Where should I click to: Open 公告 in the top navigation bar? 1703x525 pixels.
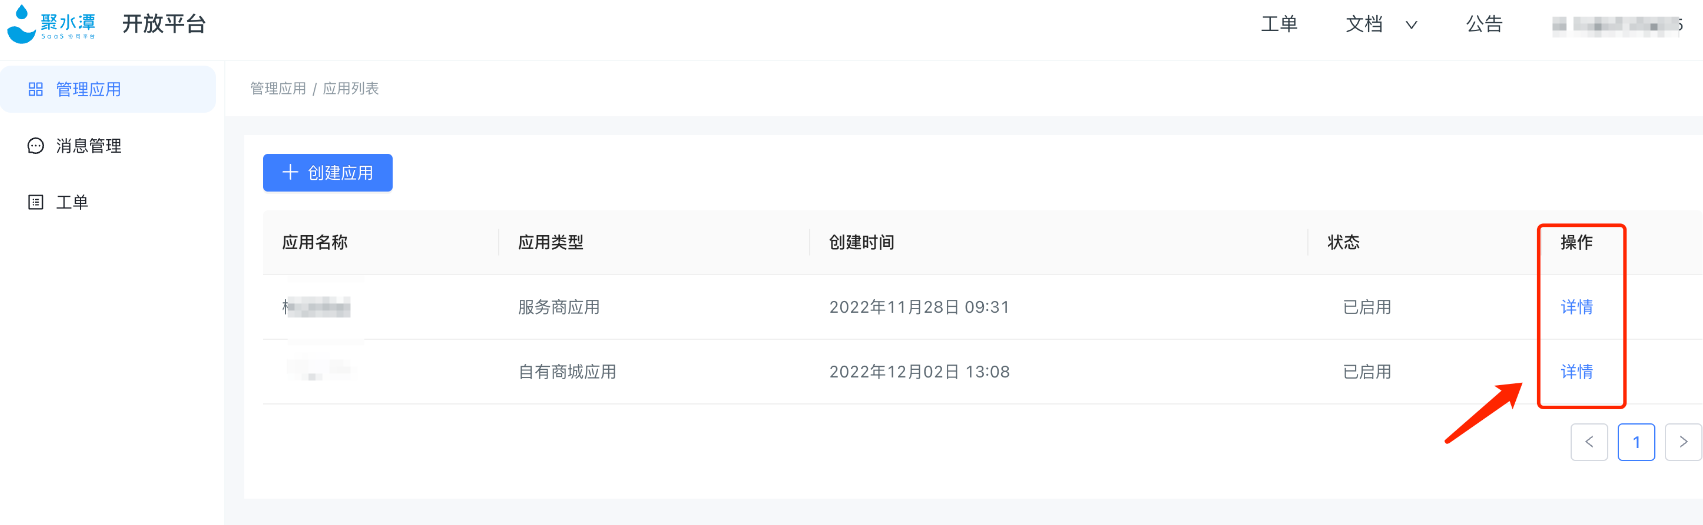tap(1484, 24)
